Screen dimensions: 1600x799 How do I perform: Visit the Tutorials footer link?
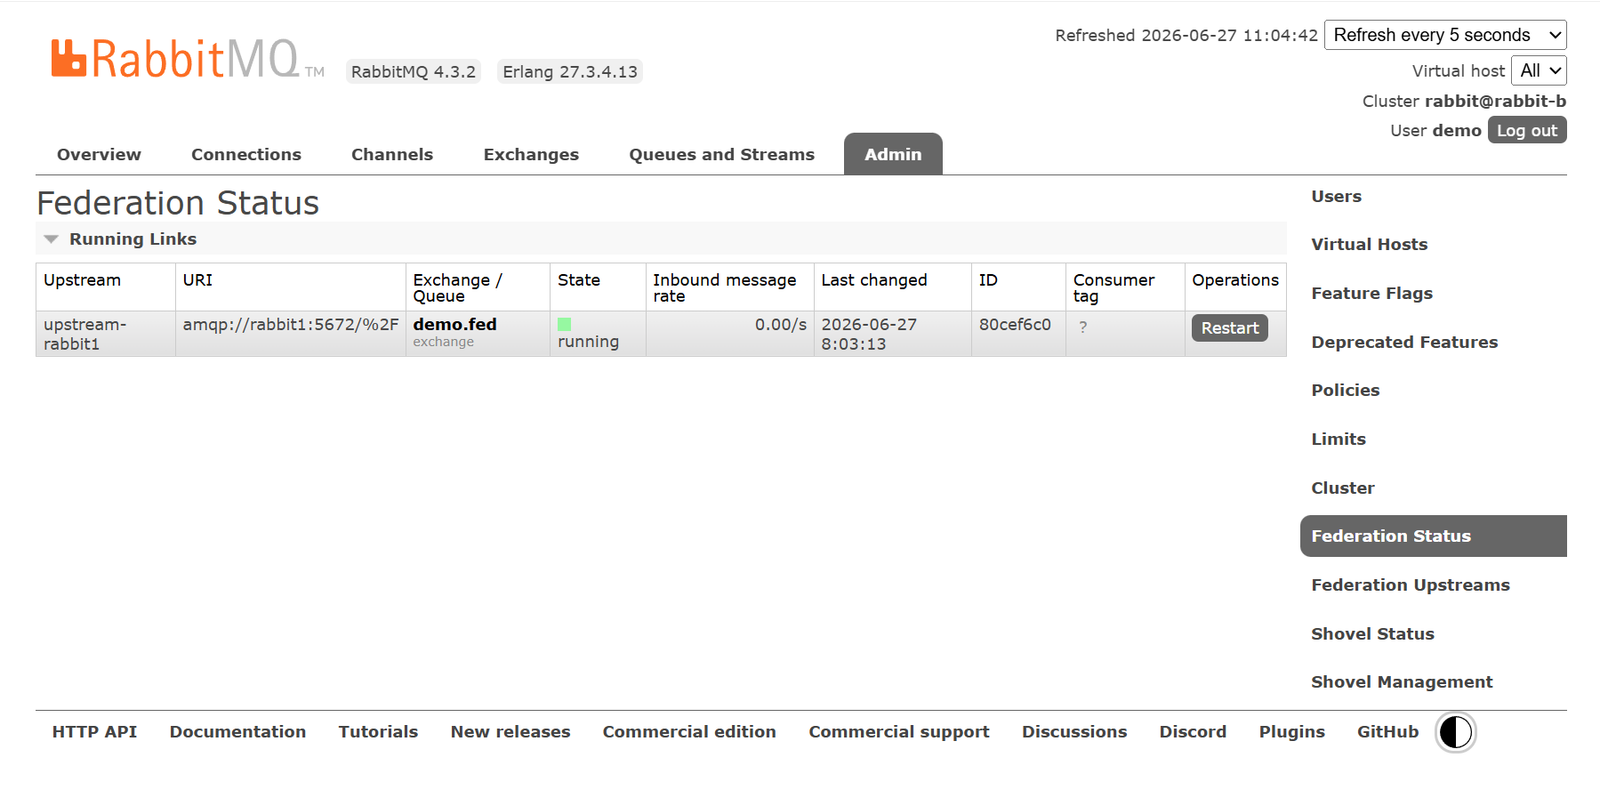click(378, 732)
